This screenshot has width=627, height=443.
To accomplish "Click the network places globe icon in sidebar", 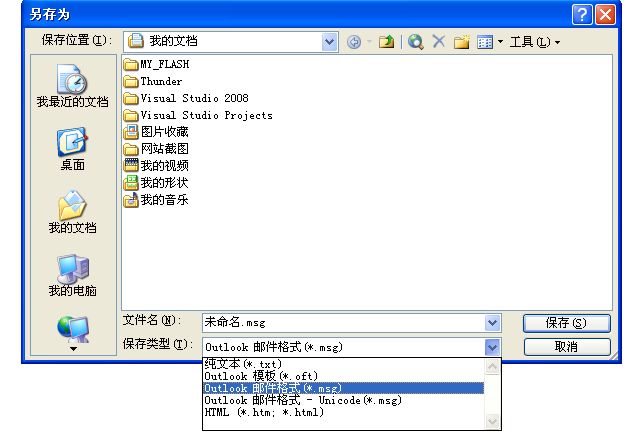I will tap(73, 329).
